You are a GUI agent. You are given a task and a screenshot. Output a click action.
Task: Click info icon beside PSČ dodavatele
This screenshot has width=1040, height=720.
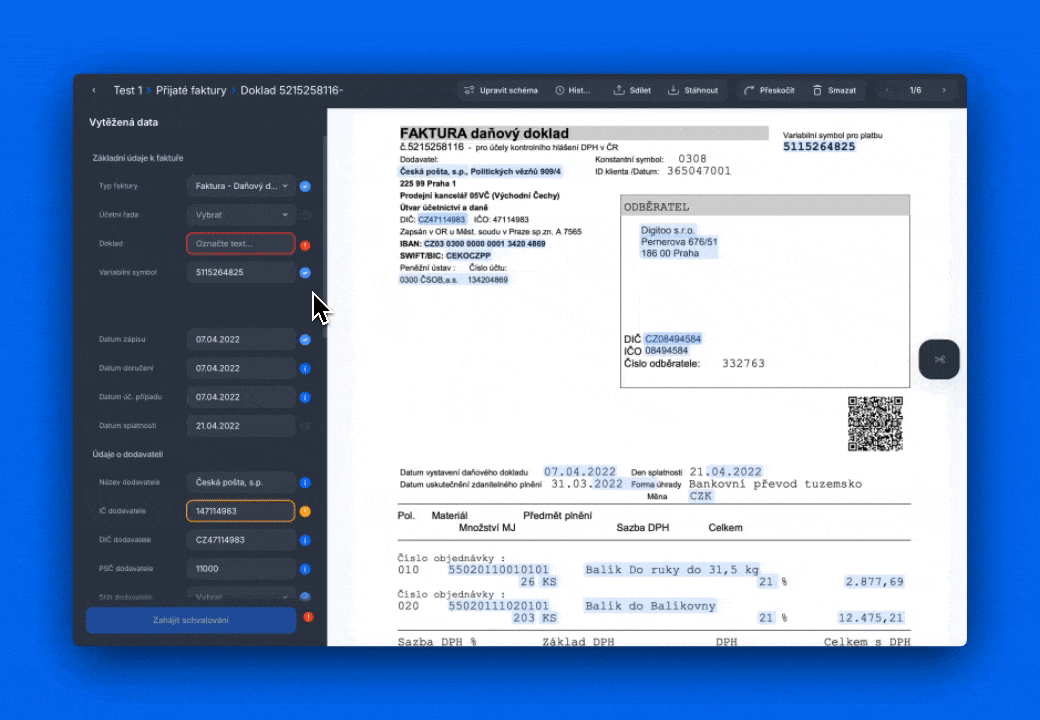305,569
